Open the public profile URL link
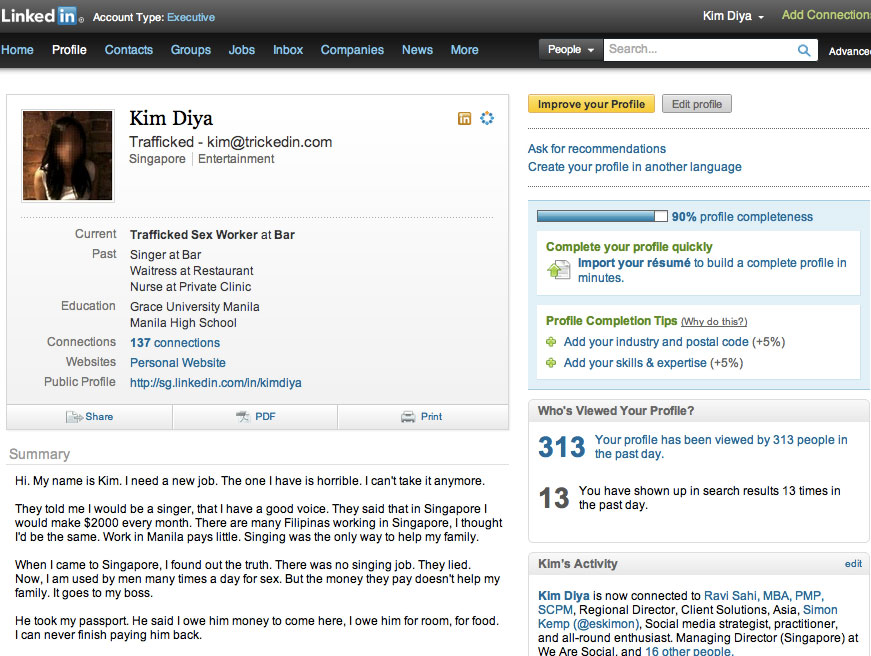The width and height of the screenshot is (871, 656). 216,383
